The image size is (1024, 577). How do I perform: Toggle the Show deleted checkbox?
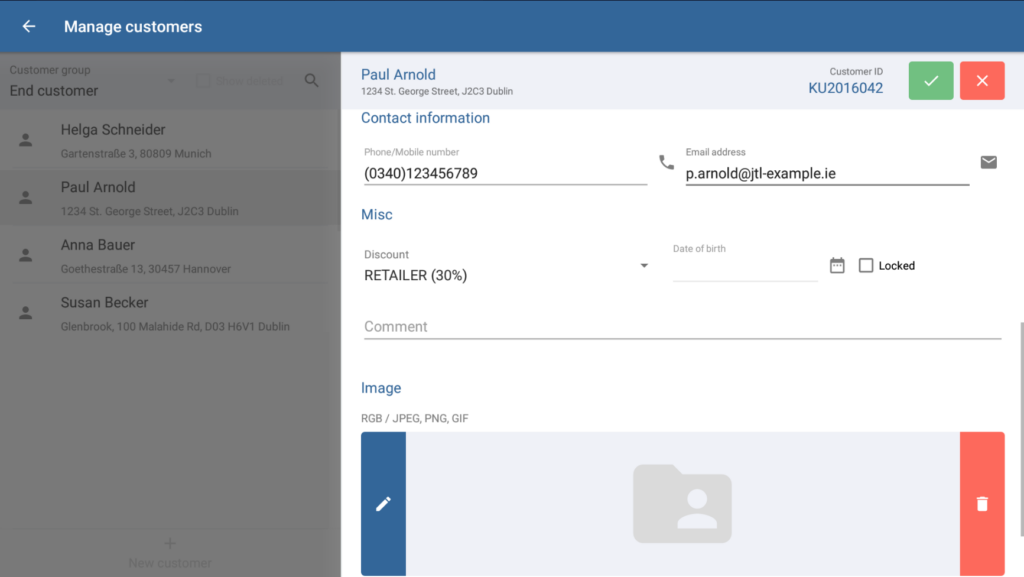(x=203, y=81)
